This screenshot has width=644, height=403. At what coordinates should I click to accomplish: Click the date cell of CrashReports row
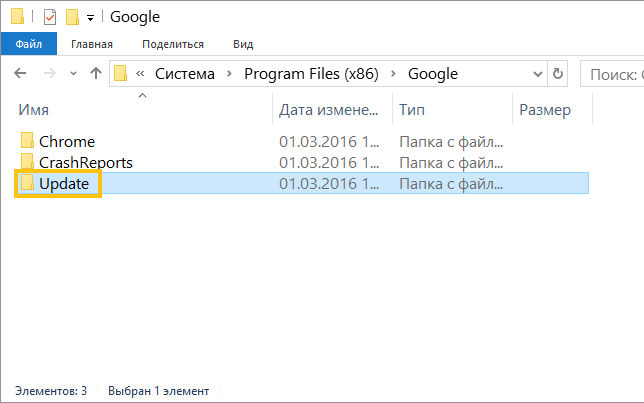coord(329,163)
